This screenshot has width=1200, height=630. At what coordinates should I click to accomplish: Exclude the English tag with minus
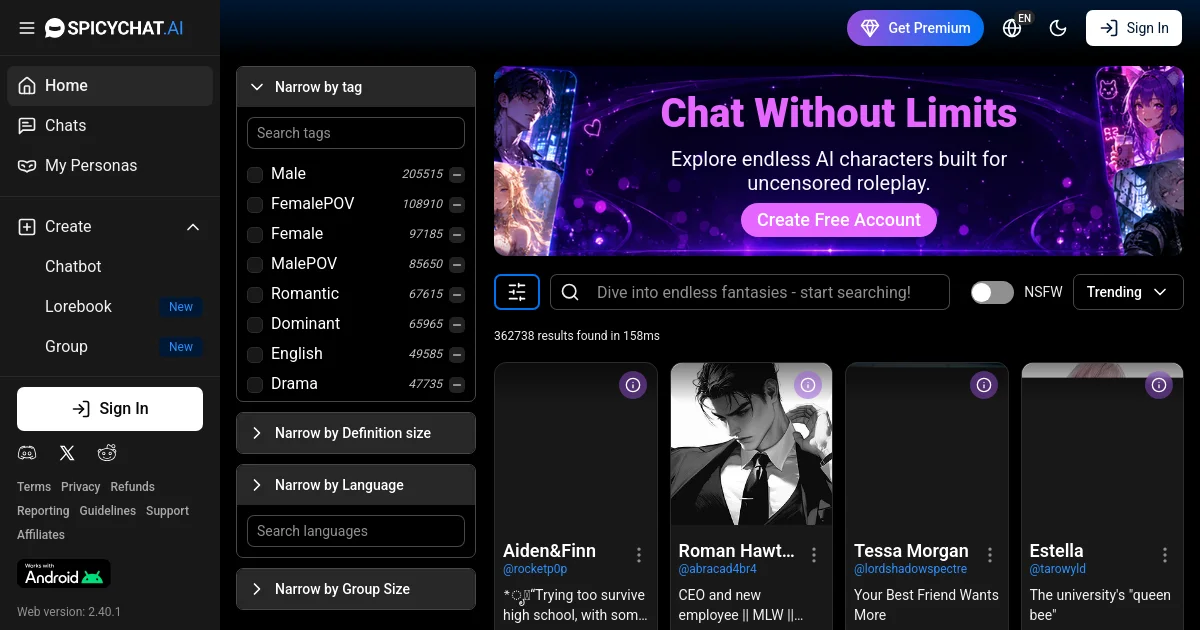pyautogui.click(x=457, y=355)
